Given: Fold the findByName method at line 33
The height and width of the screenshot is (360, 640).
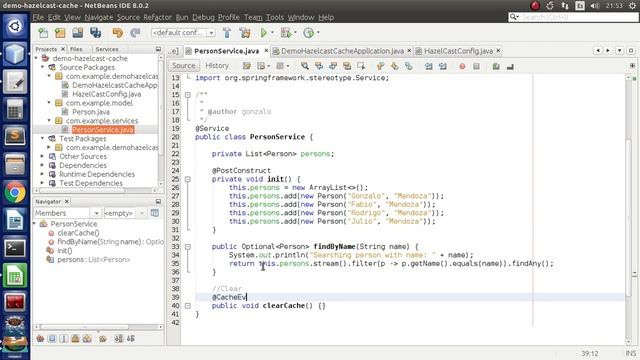Looking at the screenshot, I should 188,247.
